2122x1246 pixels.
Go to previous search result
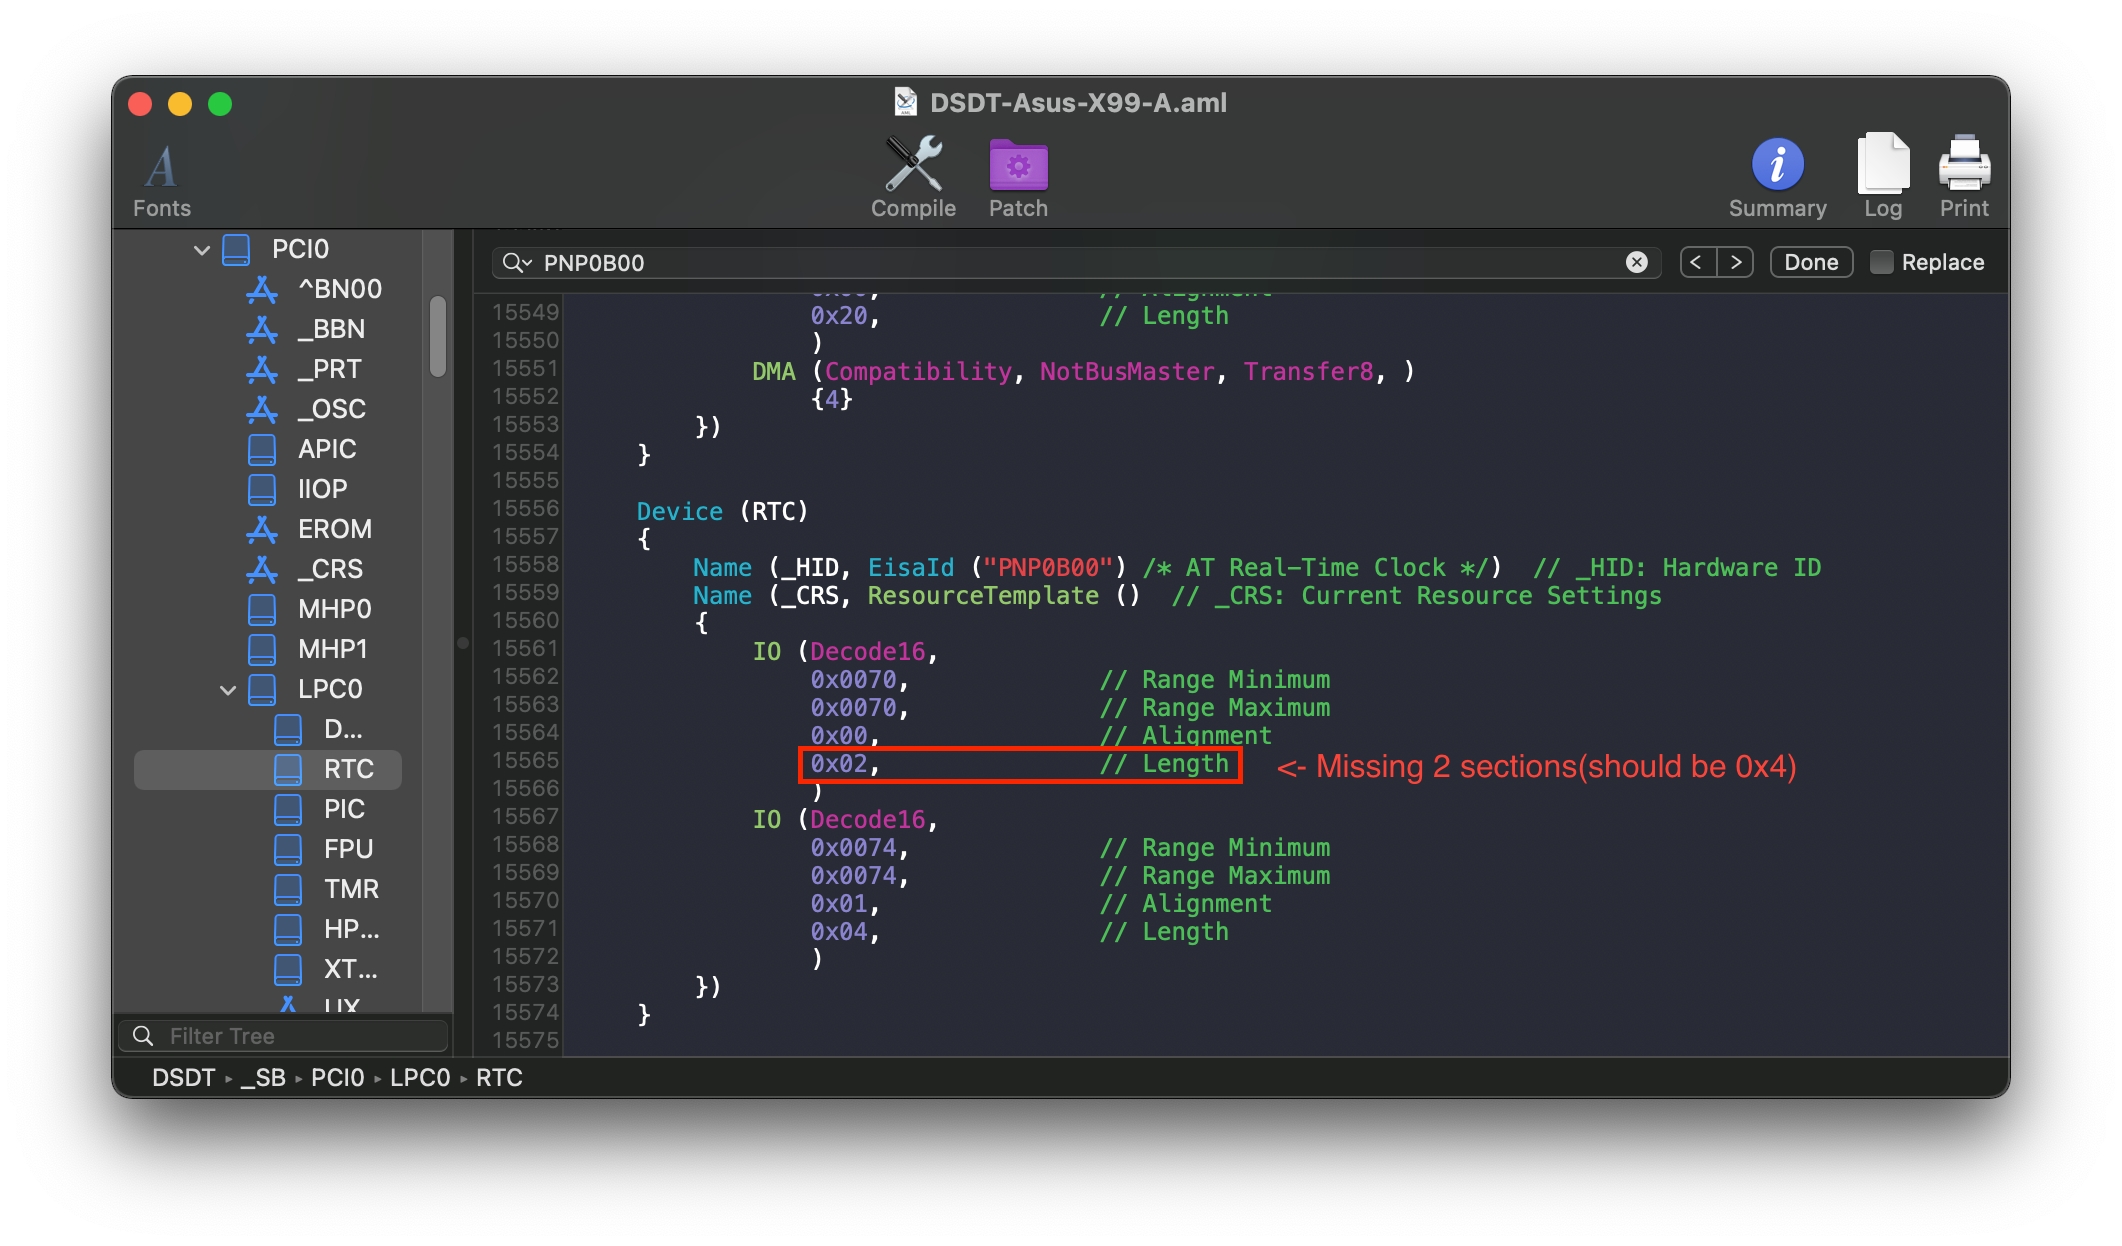click(x=1696, y=262)
